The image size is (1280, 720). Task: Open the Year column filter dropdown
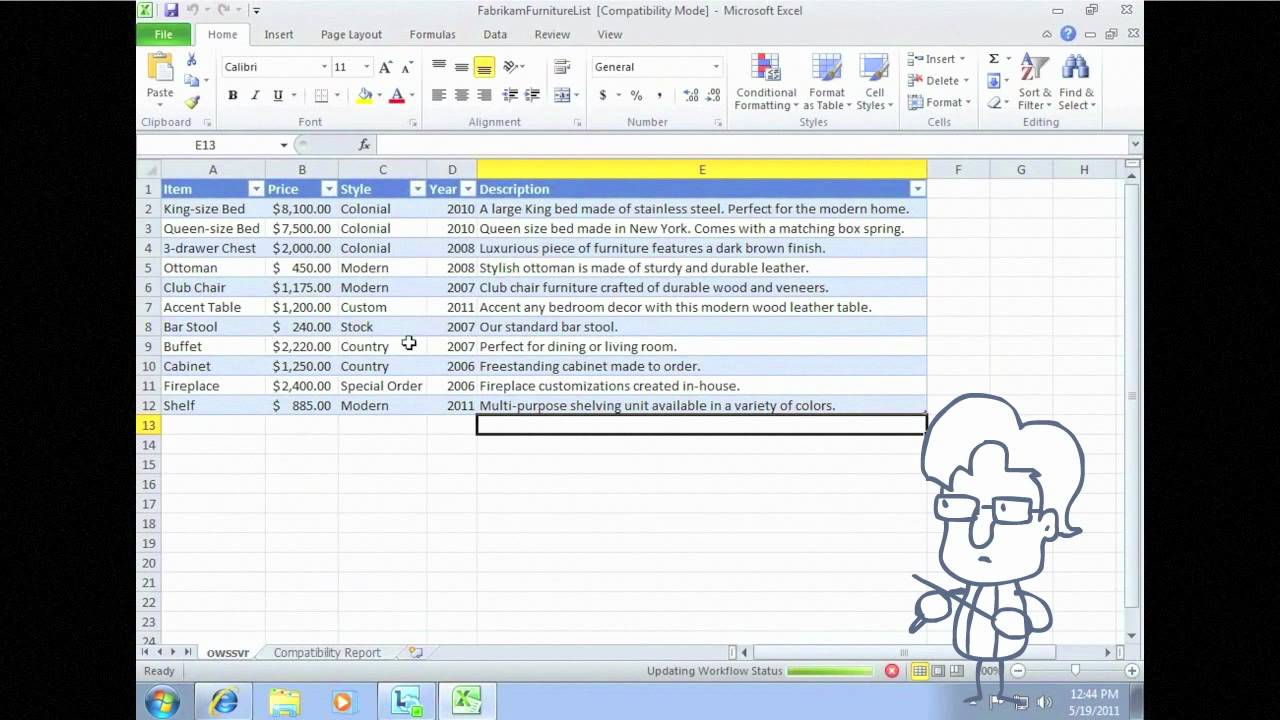point(467,189)
